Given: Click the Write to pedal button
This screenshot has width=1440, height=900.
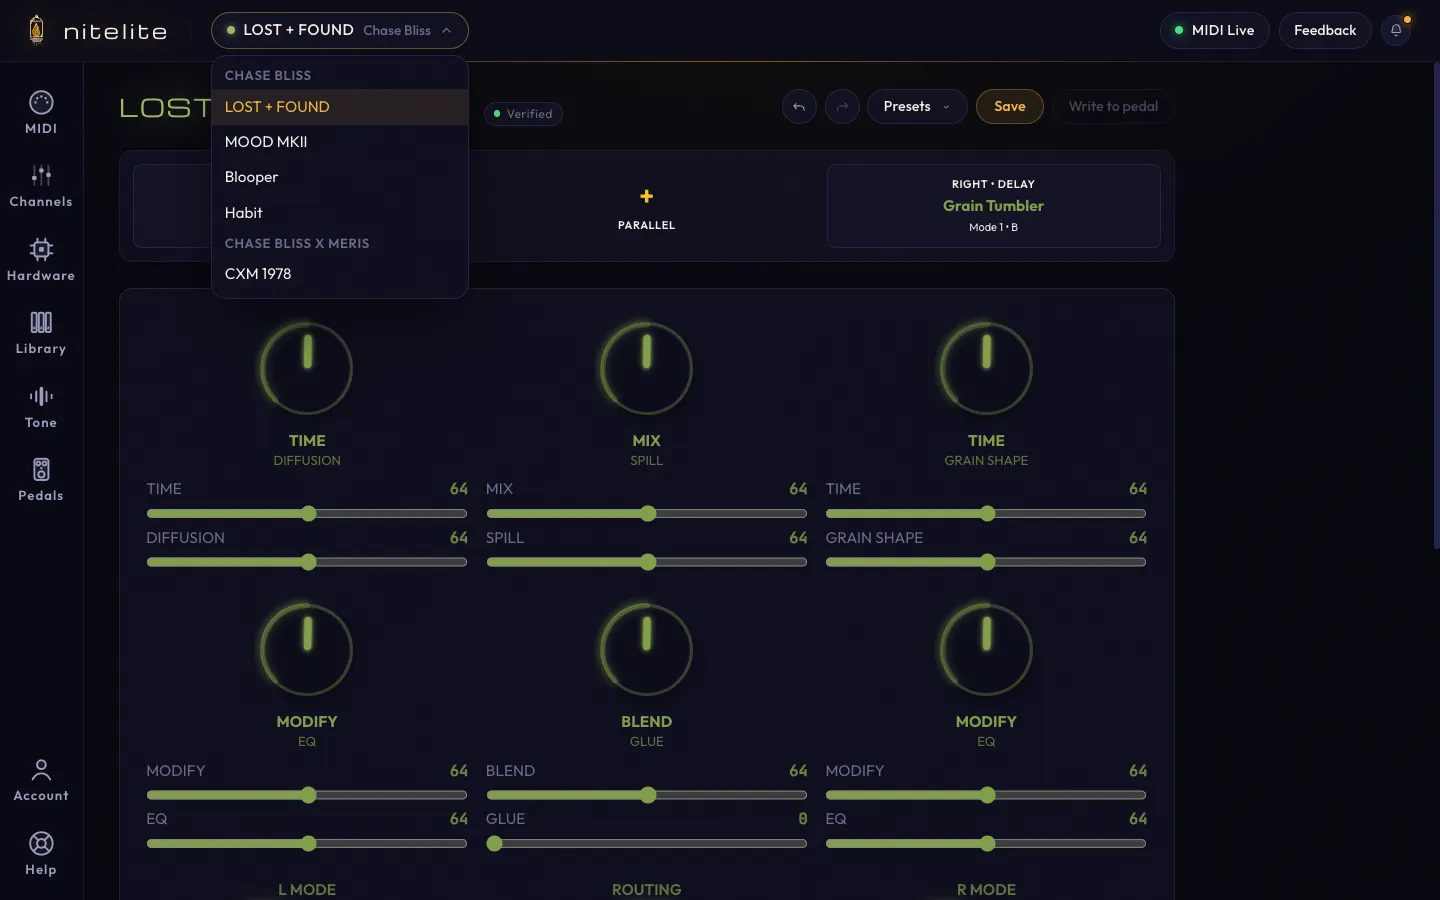Looking at the screenshot, I should point(1113,107).
